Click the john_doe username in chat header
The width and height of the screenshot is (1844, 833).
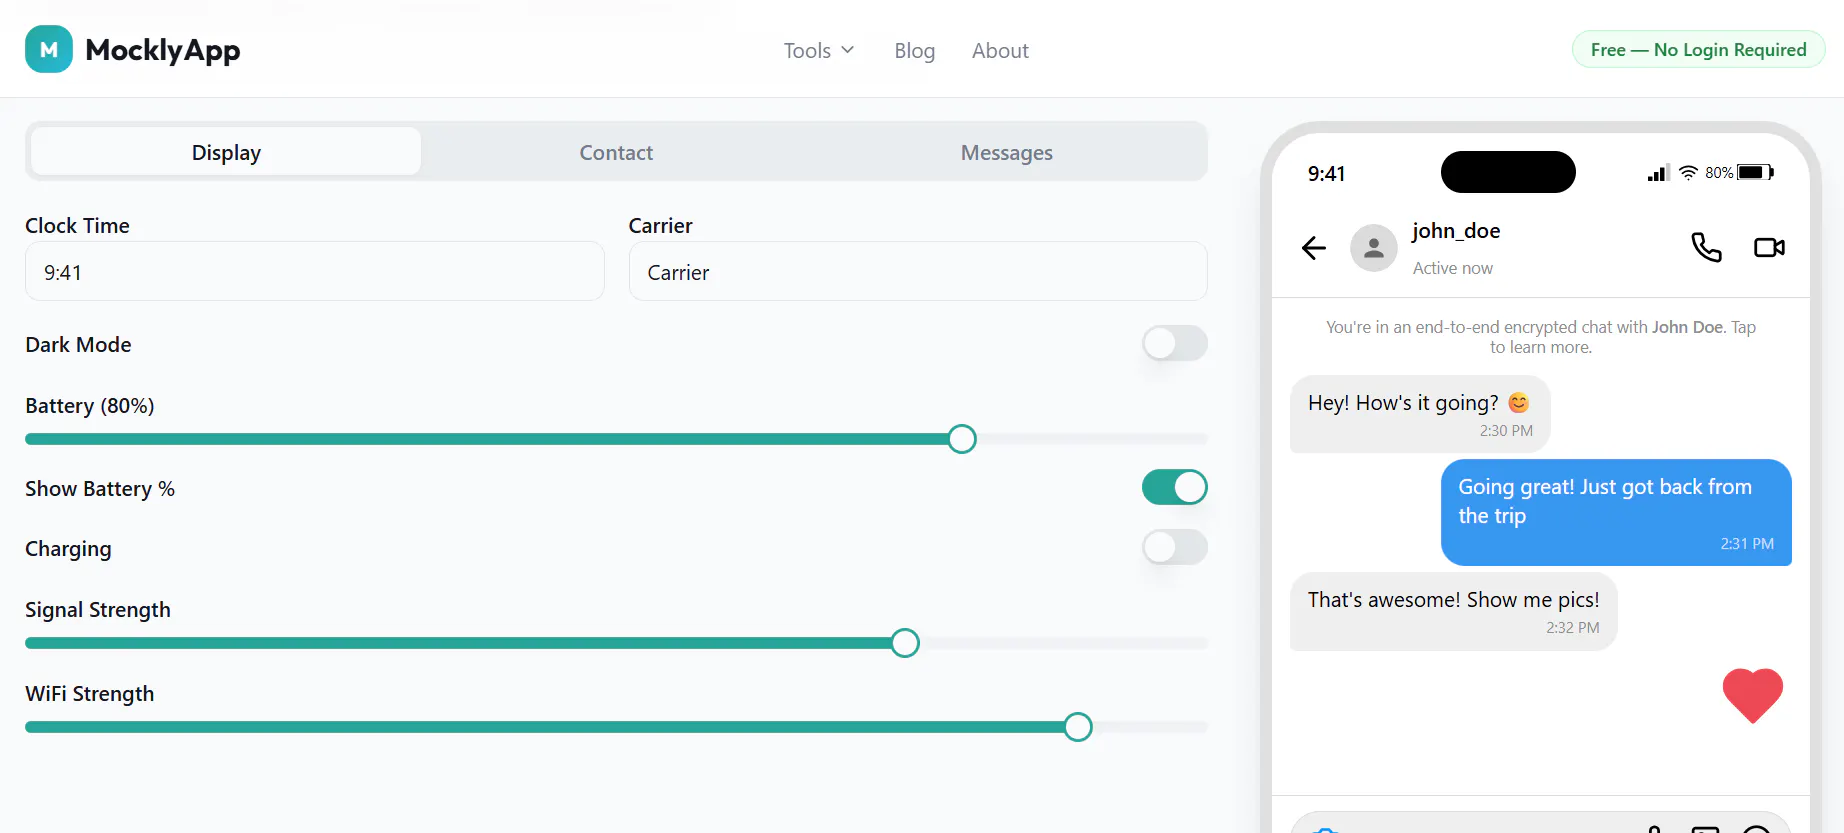1456,231
